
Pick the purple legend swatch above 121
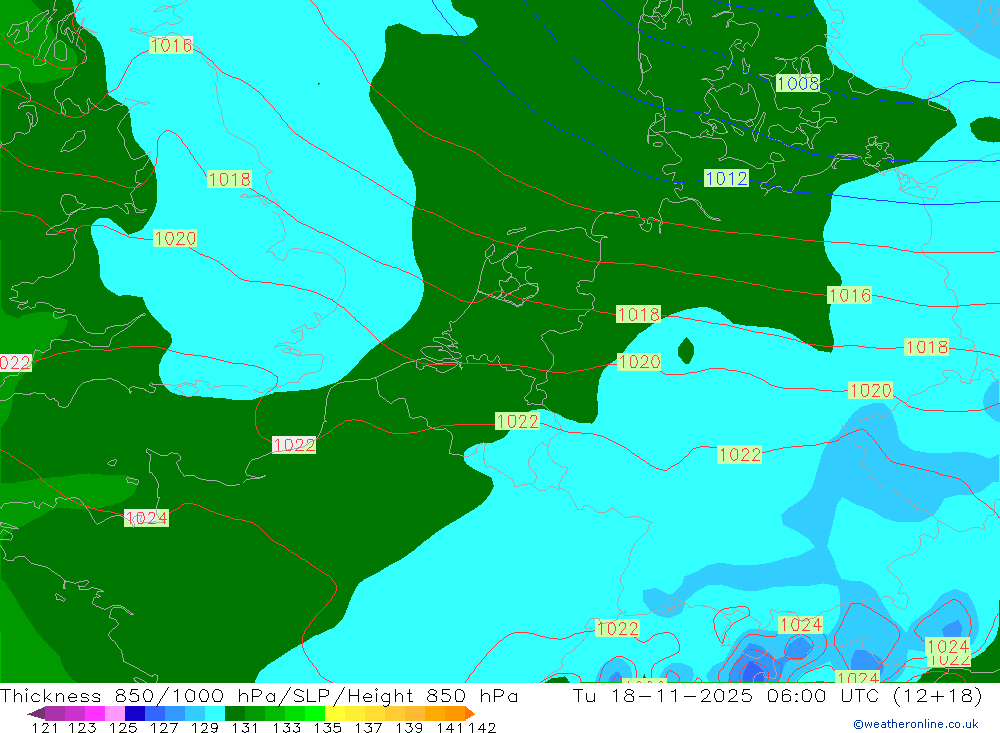click(x=55, y=713)
